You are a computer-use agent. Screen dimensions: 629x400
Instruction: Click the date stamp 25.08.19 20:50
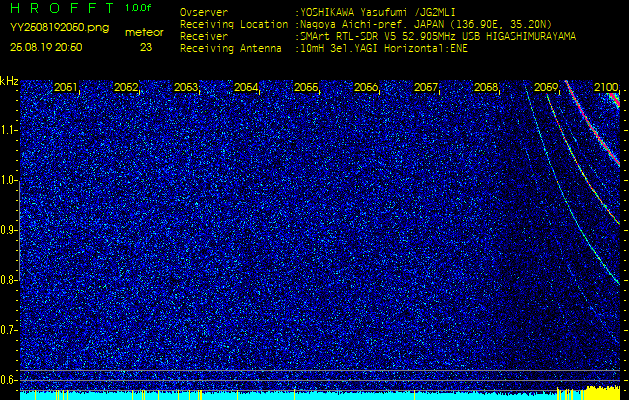(46, 47)
